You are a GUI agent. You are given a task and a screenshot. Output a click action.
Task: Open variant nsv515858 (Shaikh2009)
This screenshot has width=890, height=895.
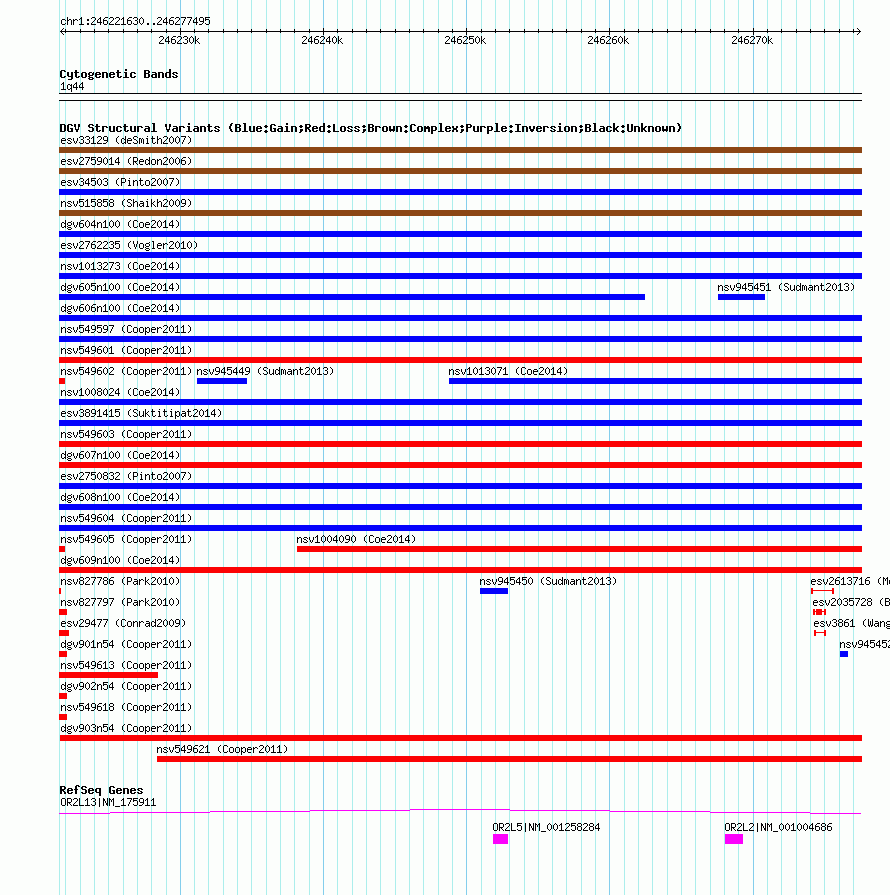126,203
